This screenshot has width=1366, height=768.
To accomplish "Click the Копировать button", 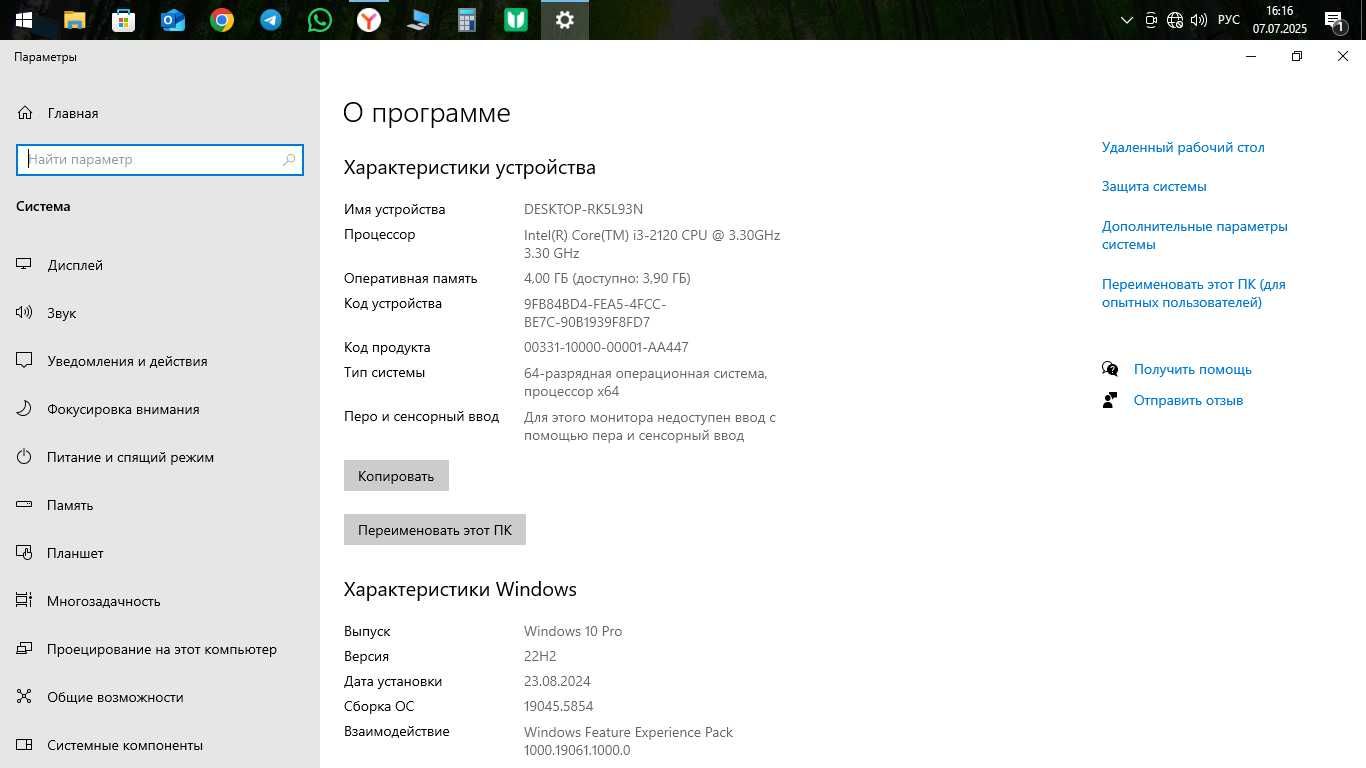I will [396, 476].
